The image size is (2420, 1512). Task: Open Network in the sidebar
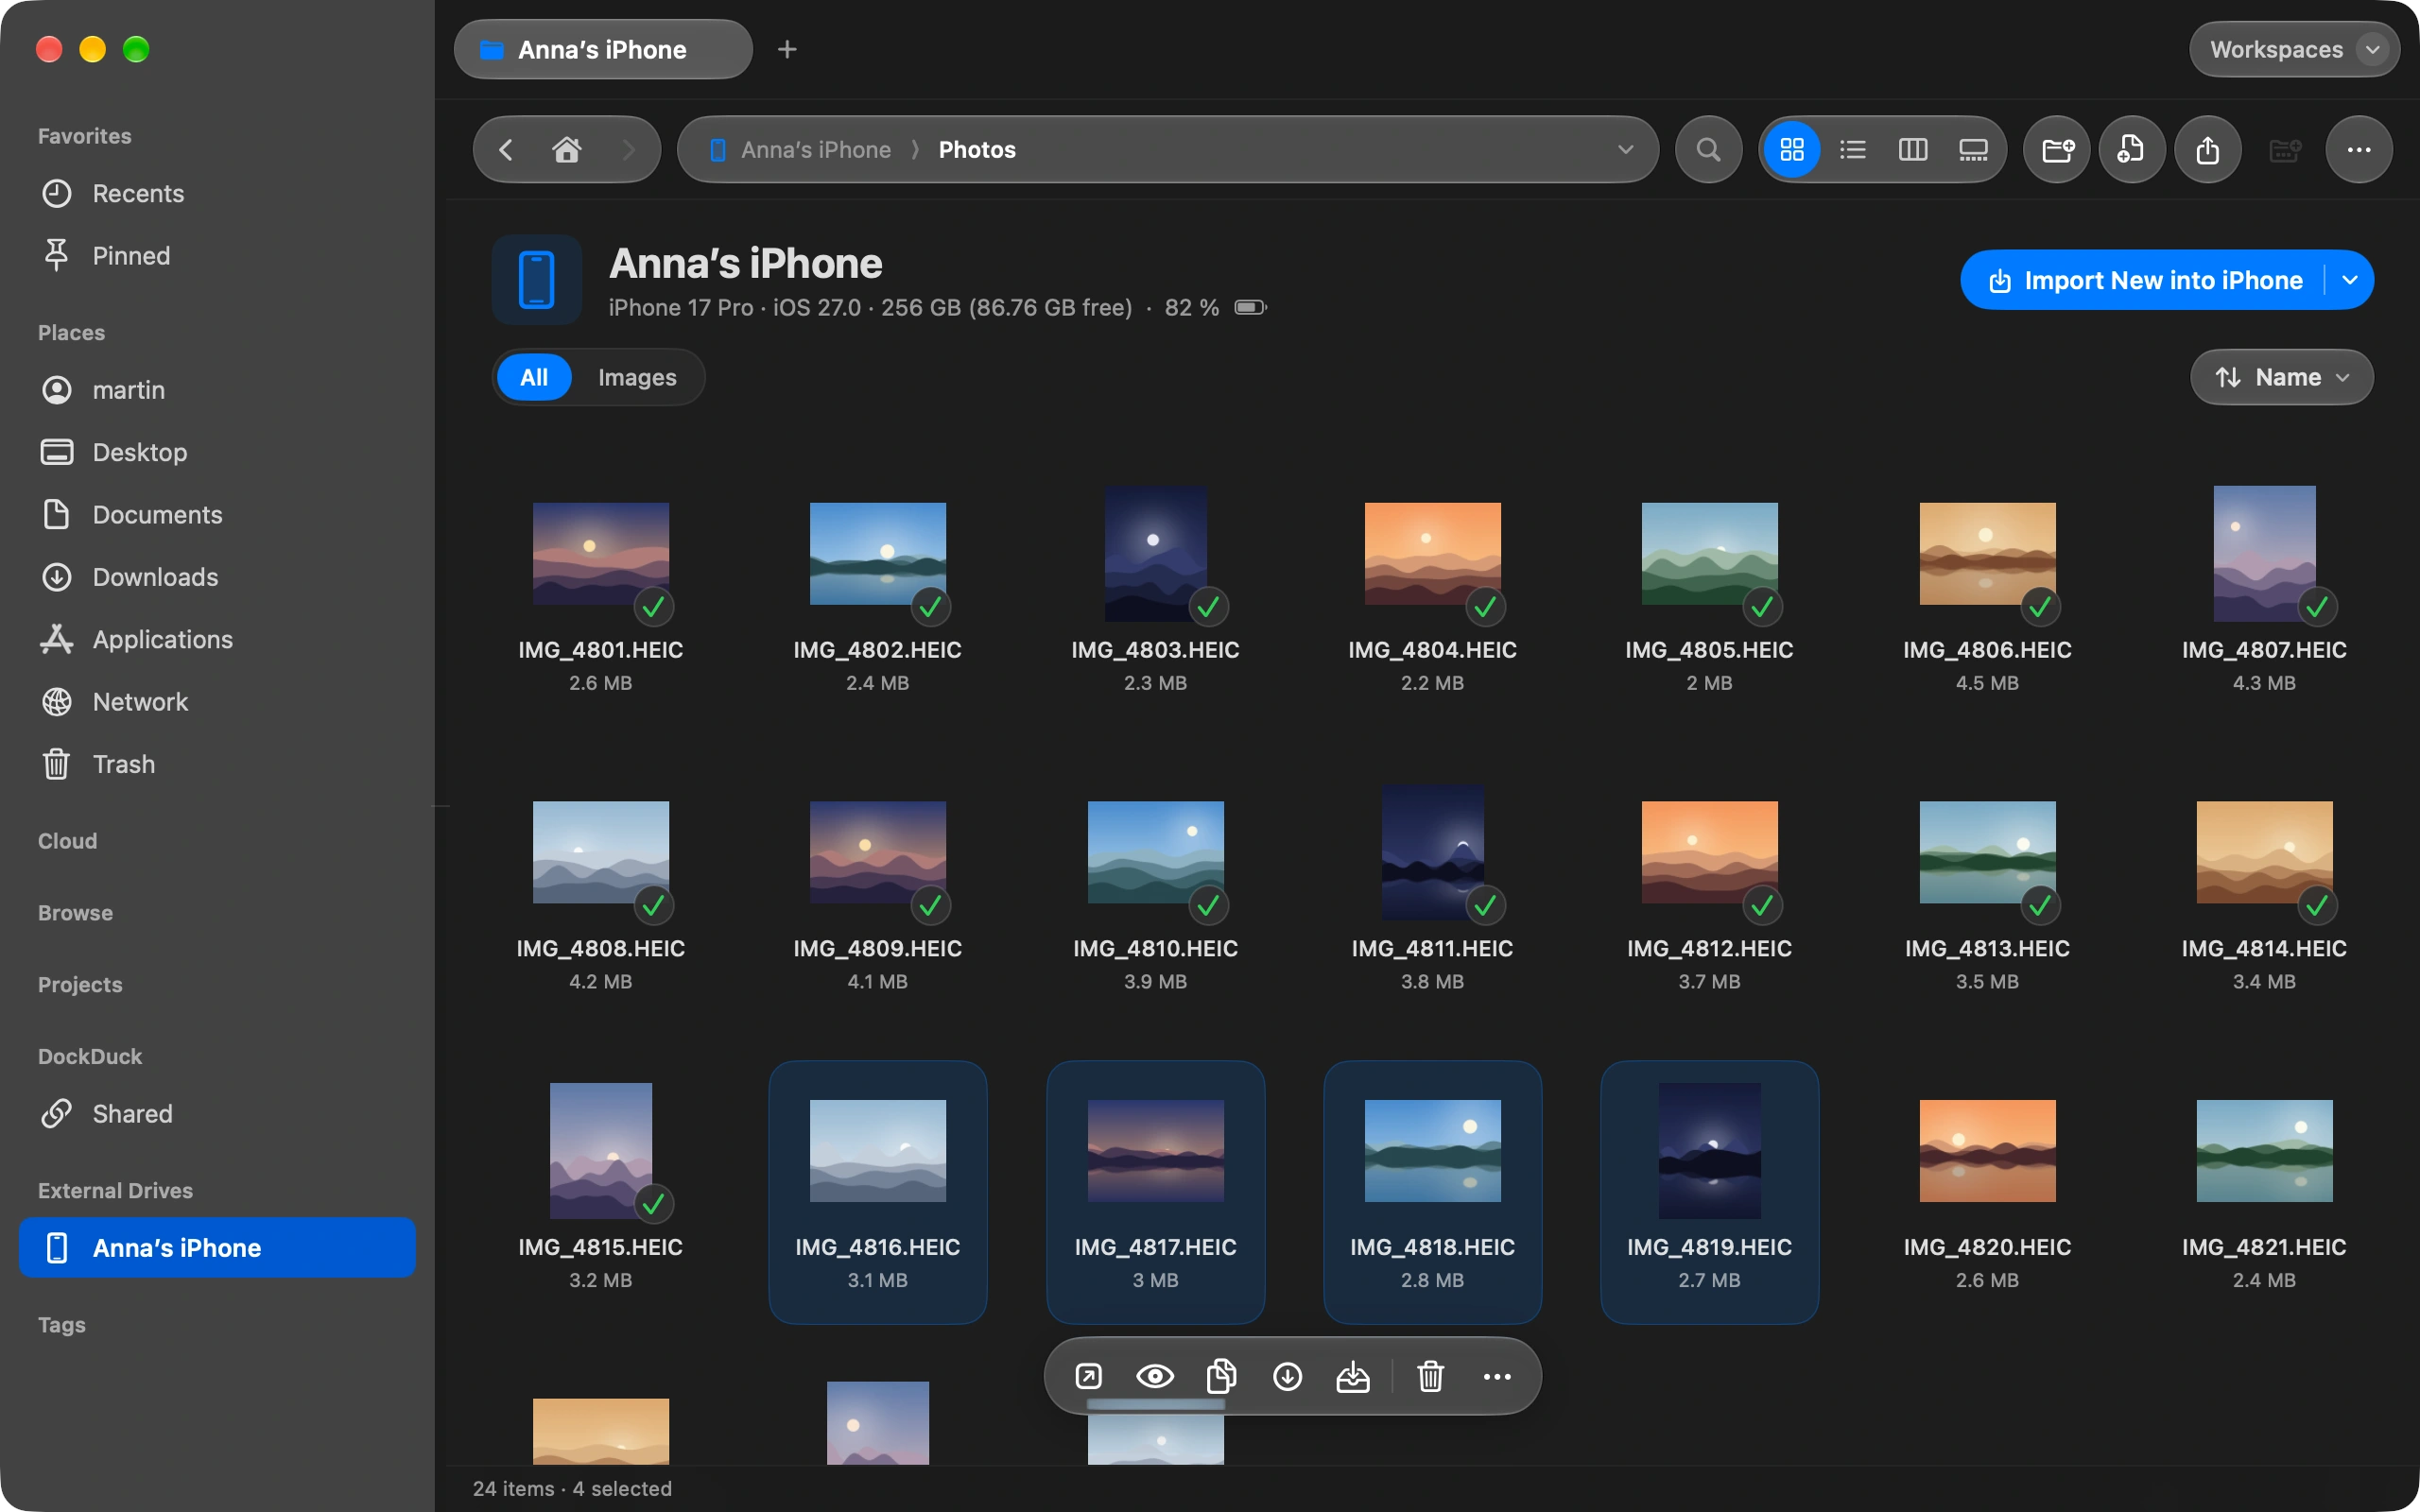pos(217,702)
